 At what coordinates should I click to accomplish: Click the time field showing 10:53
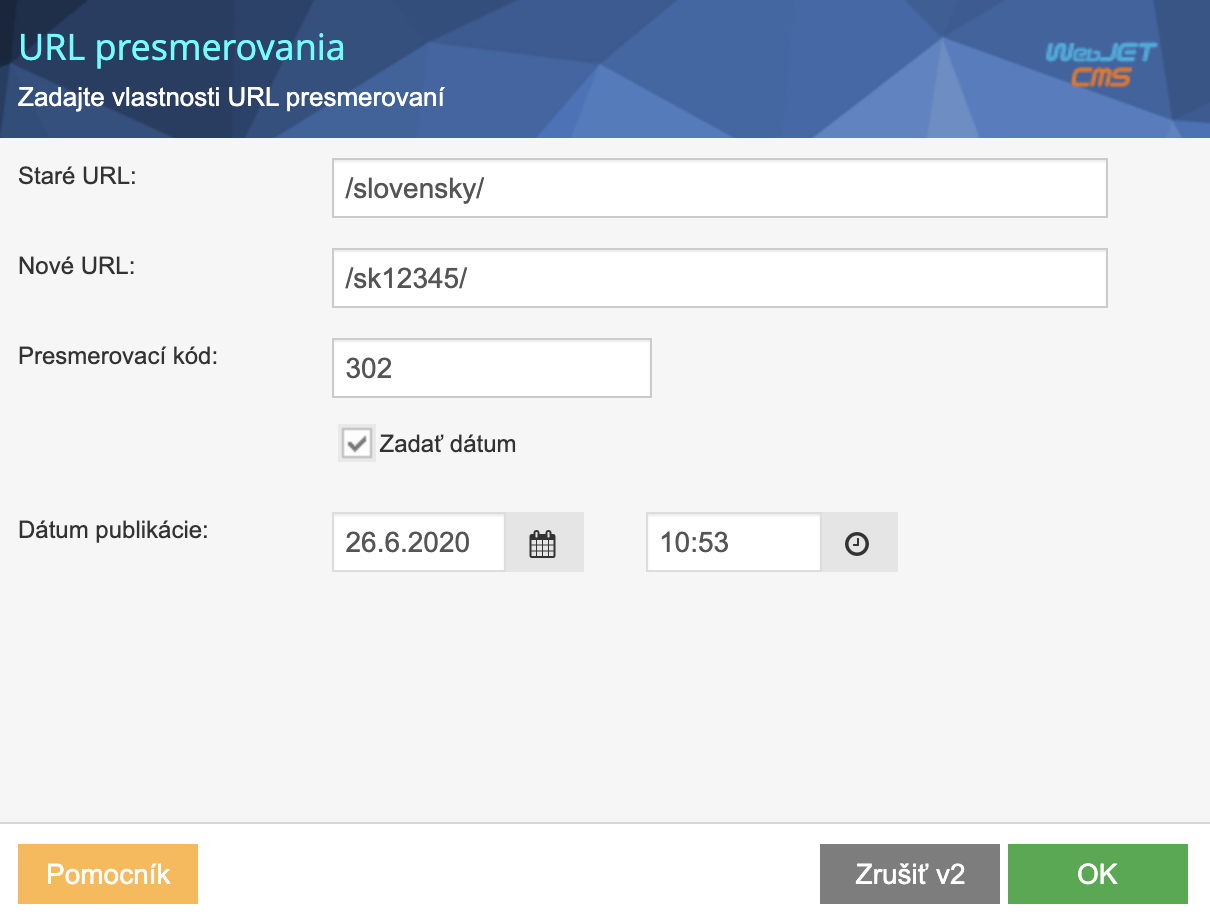point(733,542)
